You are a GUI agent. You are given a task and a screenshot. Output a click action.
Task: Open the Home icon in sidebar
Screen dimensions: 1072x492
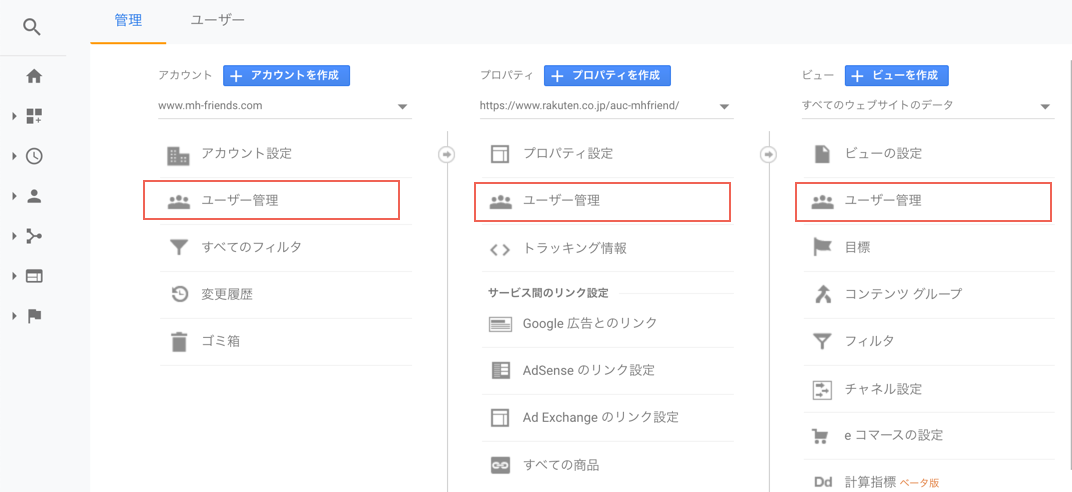[34, 77]
